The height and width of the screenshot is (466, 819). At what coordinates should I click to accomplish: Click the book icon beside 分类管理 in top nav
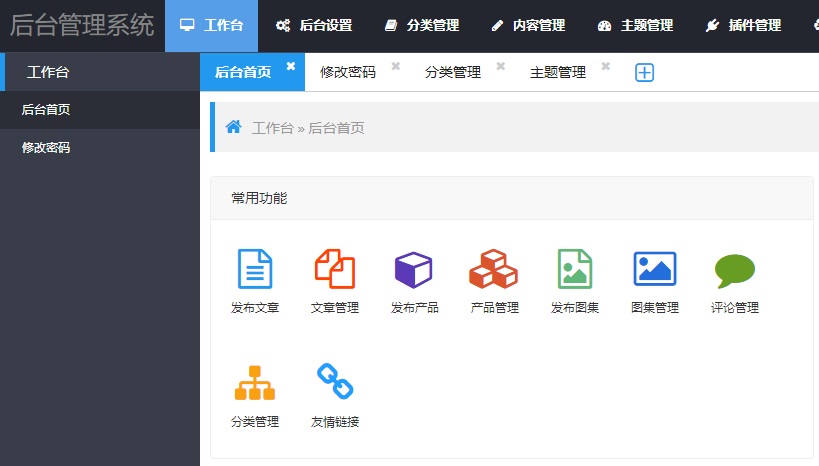[x=391, y=25]
